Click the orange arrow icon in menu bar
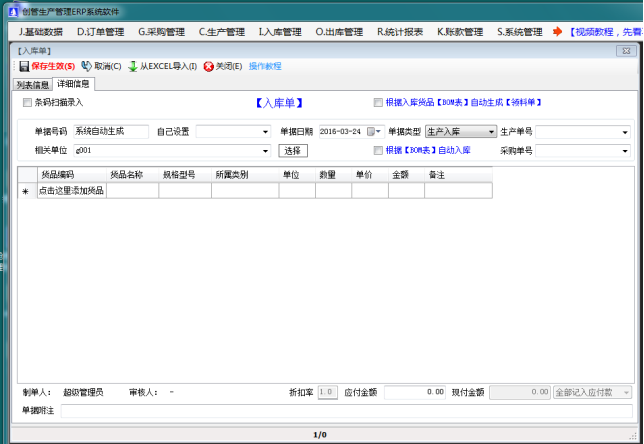Screen dimensions: 644x444 tap(557, 31)
